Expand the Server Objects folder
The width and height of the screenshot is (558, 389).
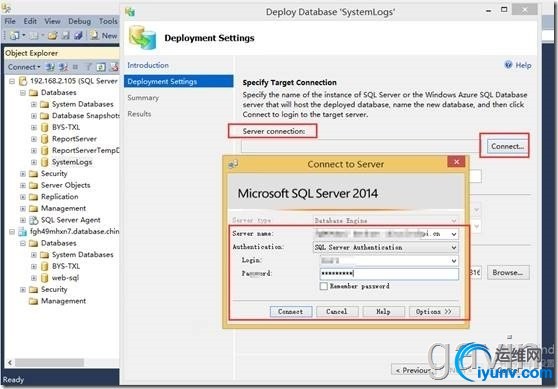click(x=23, y=185)
